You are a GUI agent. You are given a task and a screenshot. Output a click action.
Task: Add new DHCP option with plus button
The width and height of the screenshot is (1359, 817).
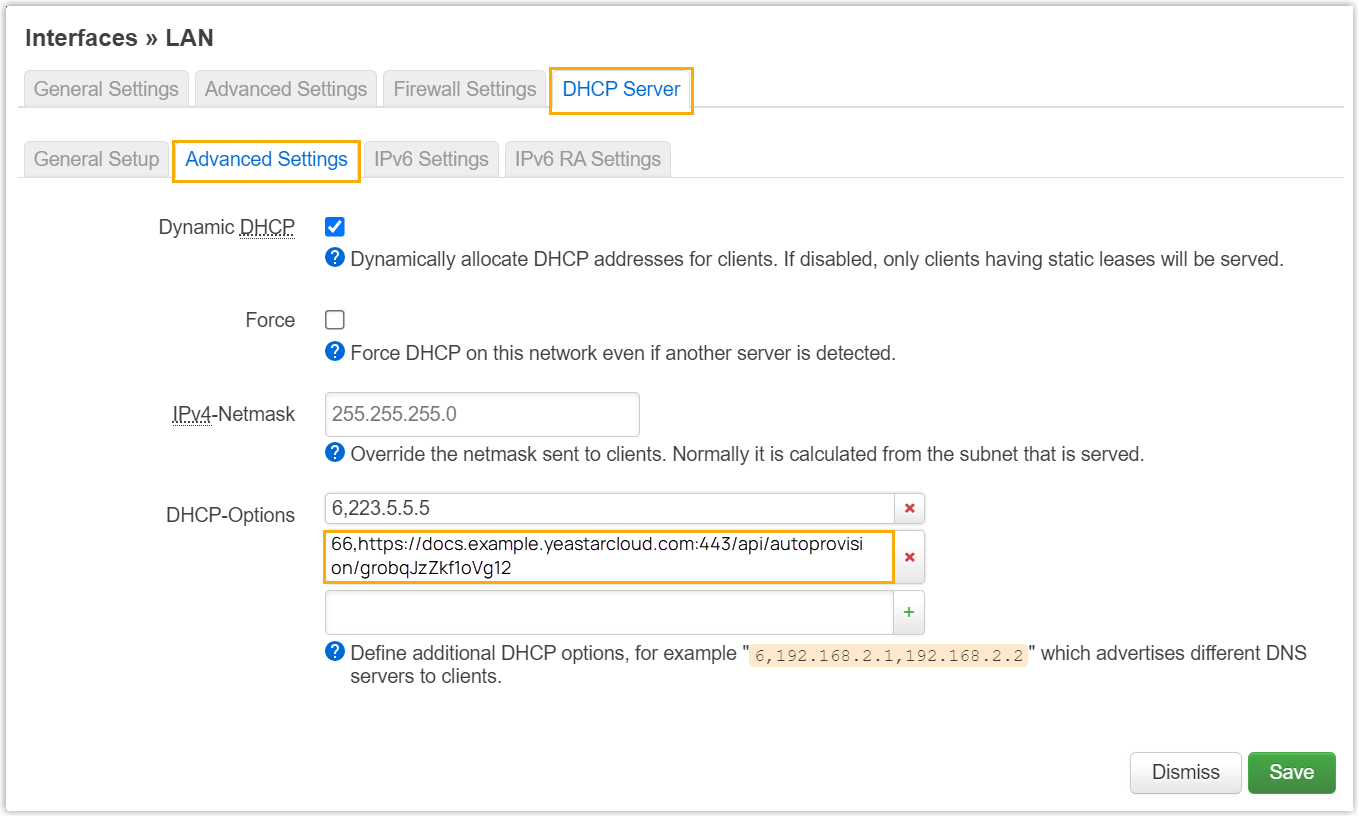tap(909, 612)
